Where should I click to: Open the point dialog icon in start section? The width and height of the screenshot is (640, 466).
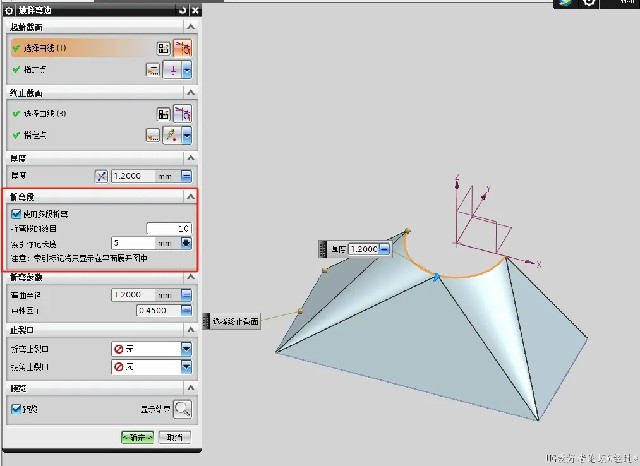tap(153, 69)
